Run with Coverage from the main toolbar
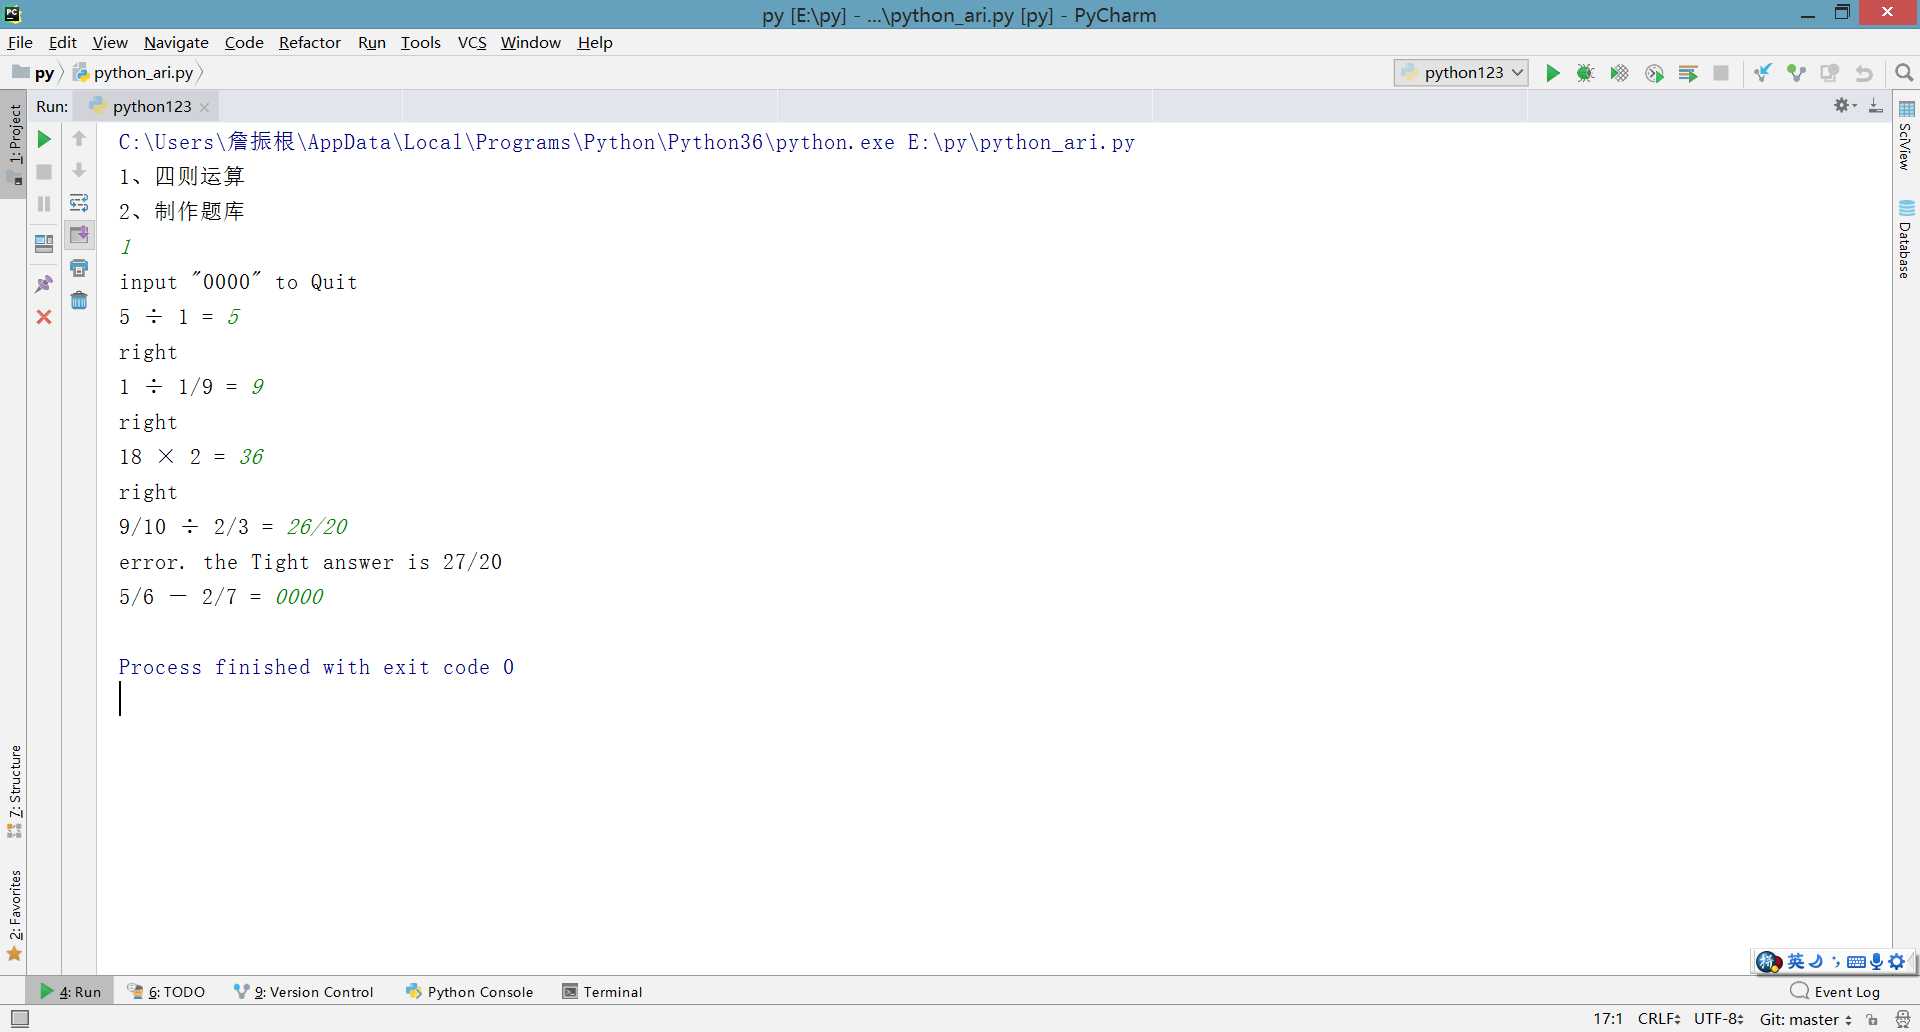The width and height of the screenshot is (1920, 1032). (1619, 73)
